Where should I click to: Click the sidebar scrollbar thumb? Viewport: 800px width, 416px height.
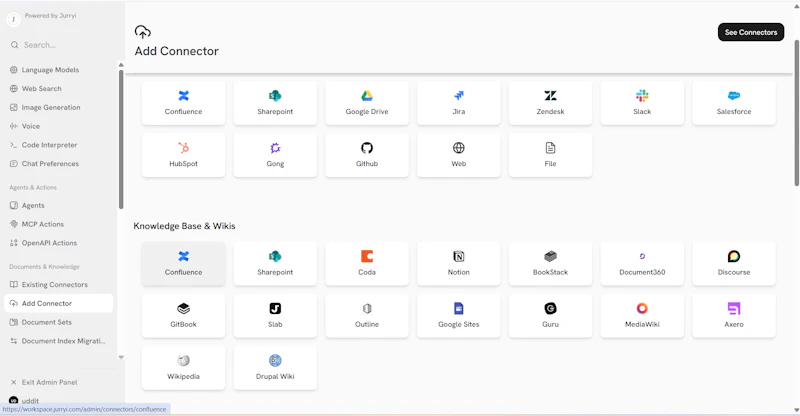(x=121, y=139)
